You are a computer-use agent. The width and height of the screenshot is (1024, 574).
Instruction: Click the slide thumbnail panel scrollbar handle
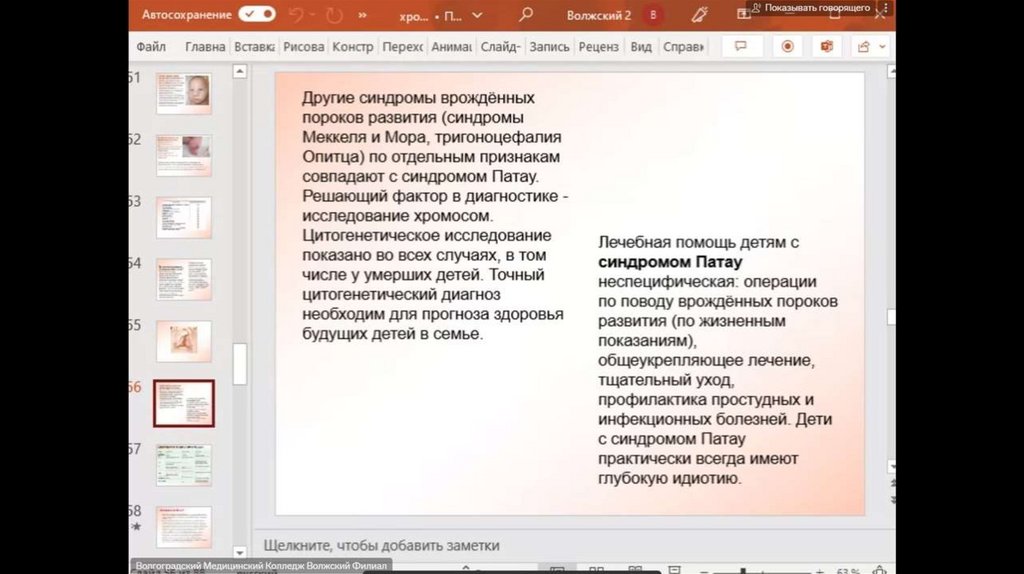[x=240, y=364]
